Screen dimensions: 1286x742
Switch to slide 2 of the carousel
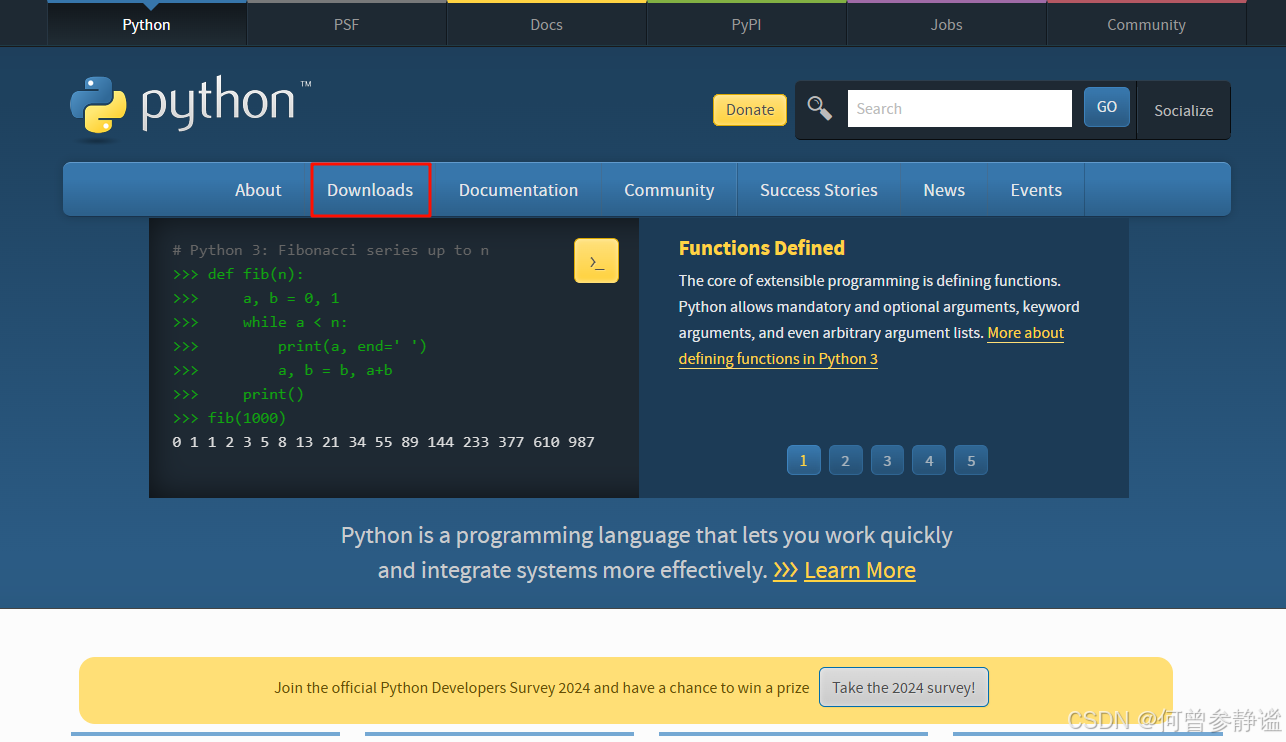(845, 461)
